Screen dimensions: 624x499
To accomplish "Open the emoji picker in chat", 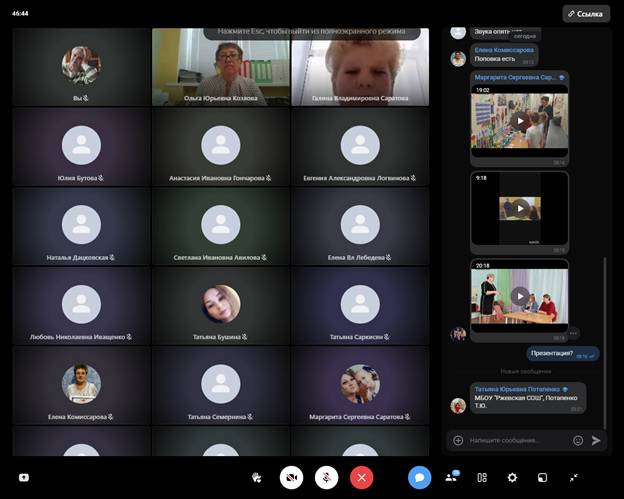I will [x=578, y=440].
